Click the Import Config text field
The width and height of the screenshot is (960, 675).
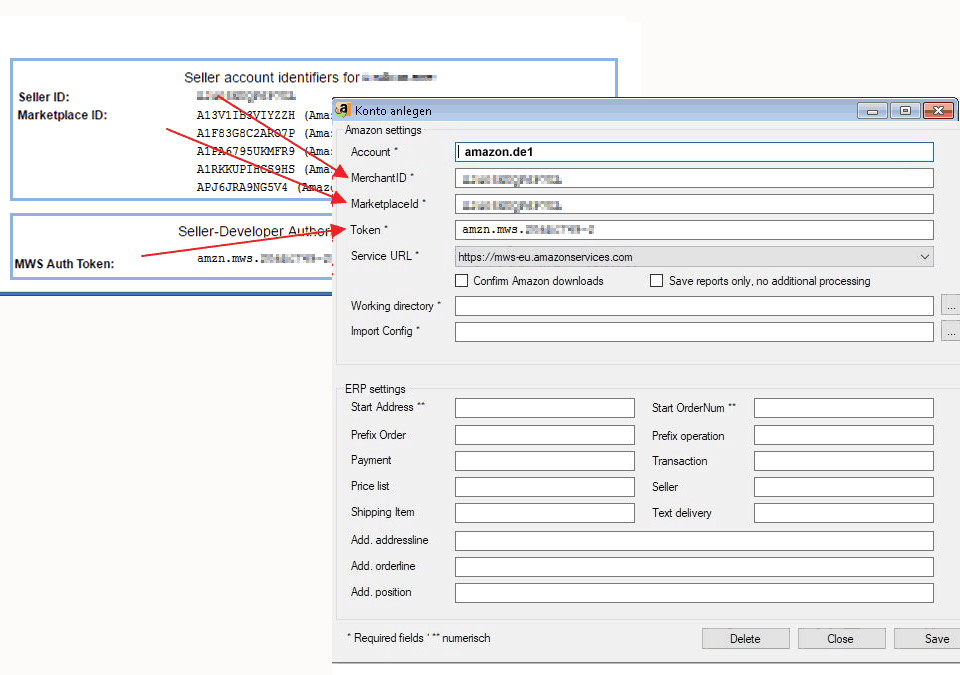(x=694, y=331)
